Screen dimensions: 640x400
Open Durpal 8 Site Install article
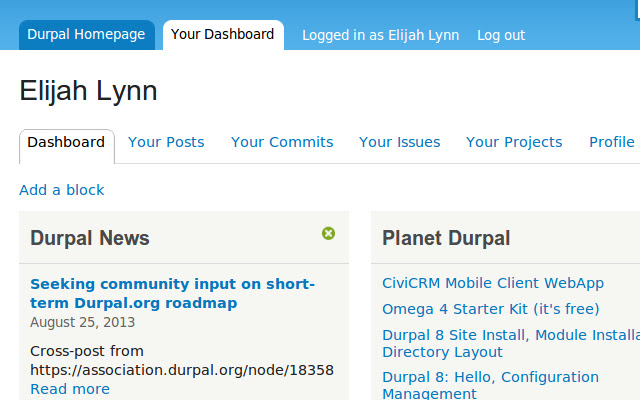(x=511, y=343)
